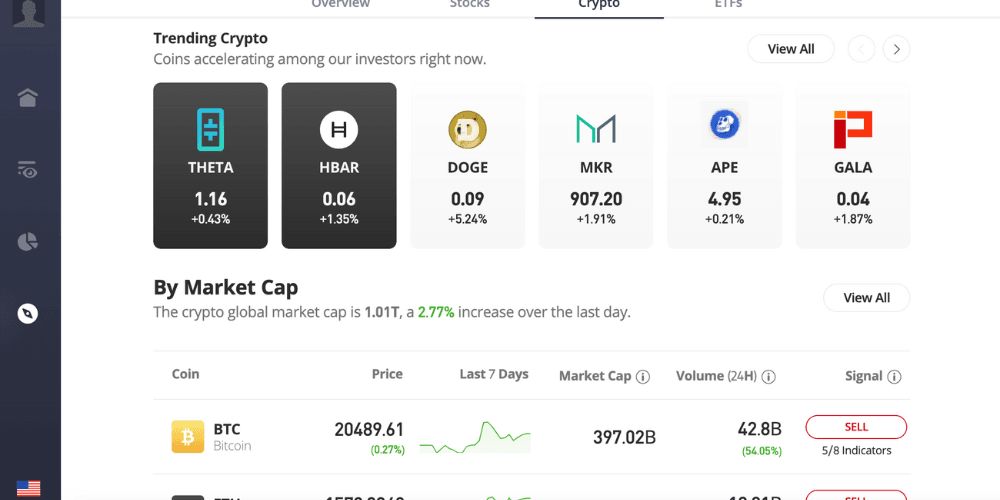The width and height of the screenshot is (1000, 500).
Task: Click the Market Cap info icon
Action: click(x=643, y=377)
